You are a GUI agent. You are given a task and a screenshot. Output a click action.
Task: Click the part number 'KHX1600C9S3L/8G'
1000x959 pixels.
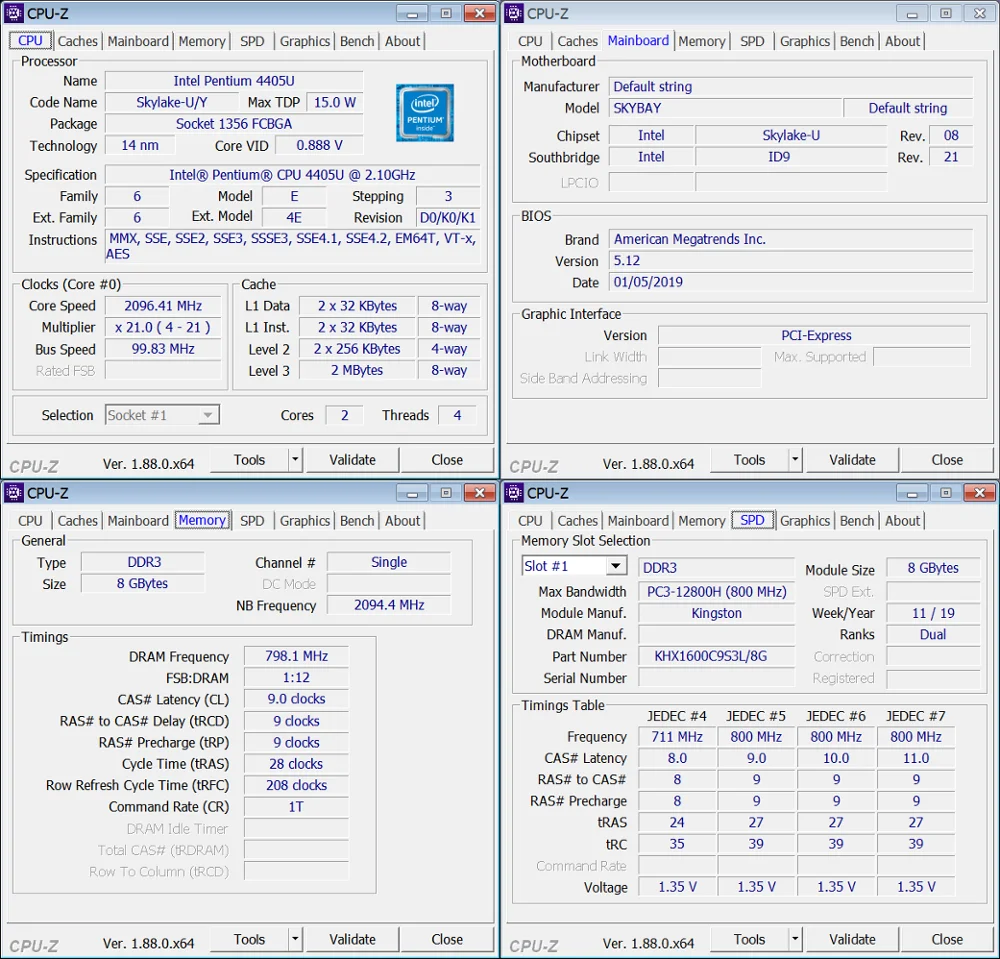717,656
